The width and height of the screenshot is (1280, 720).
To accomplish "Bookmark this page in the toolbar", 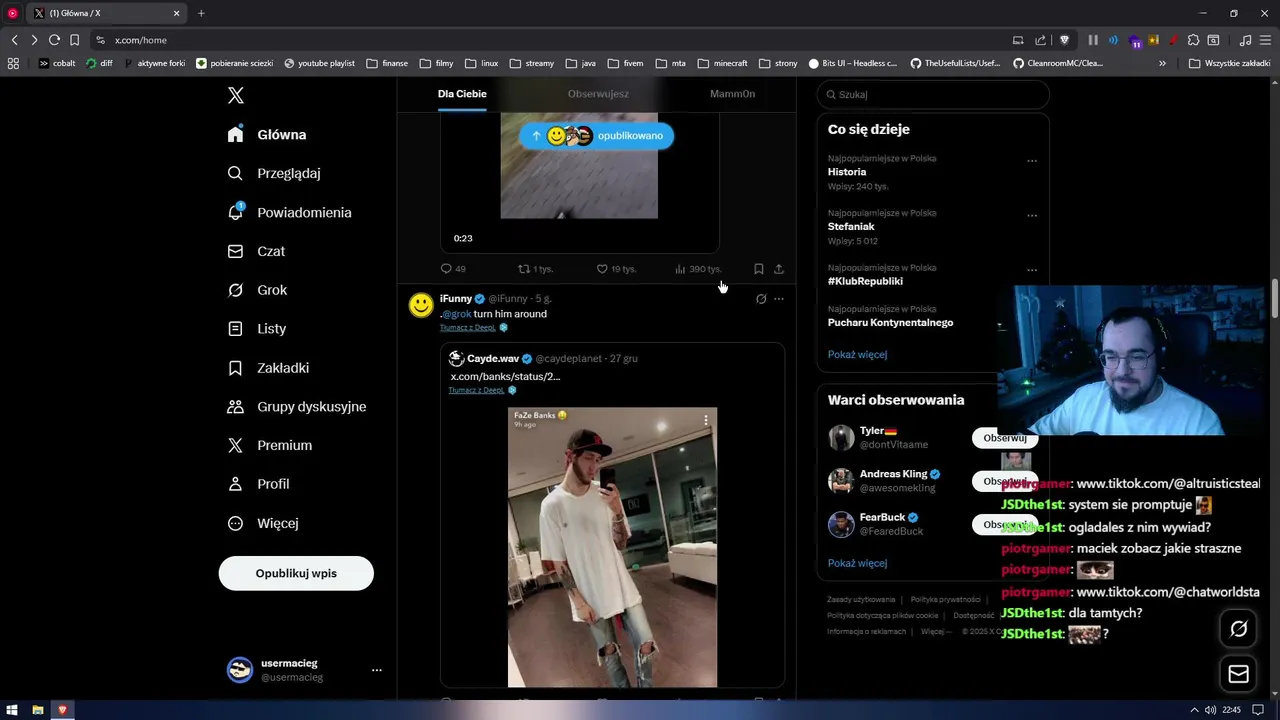I will point(74,40).
